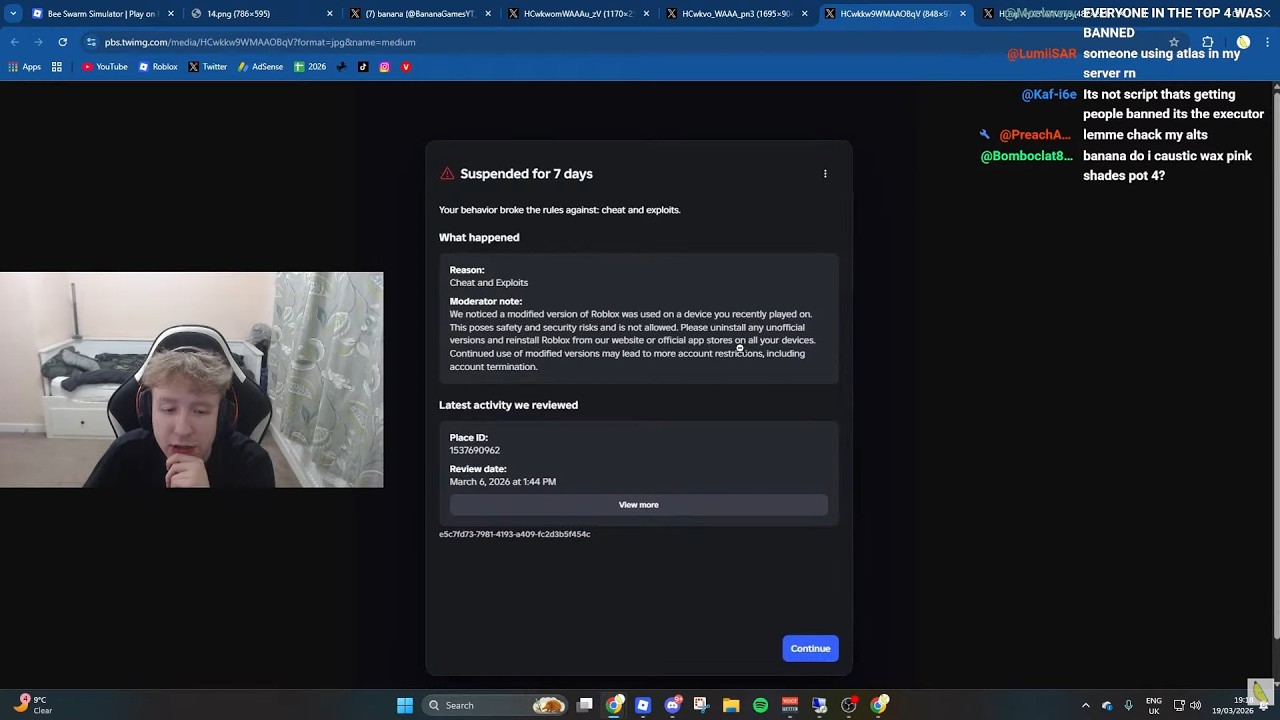Close the 14.png tab

pyautogui.click(x=330, y=14)
